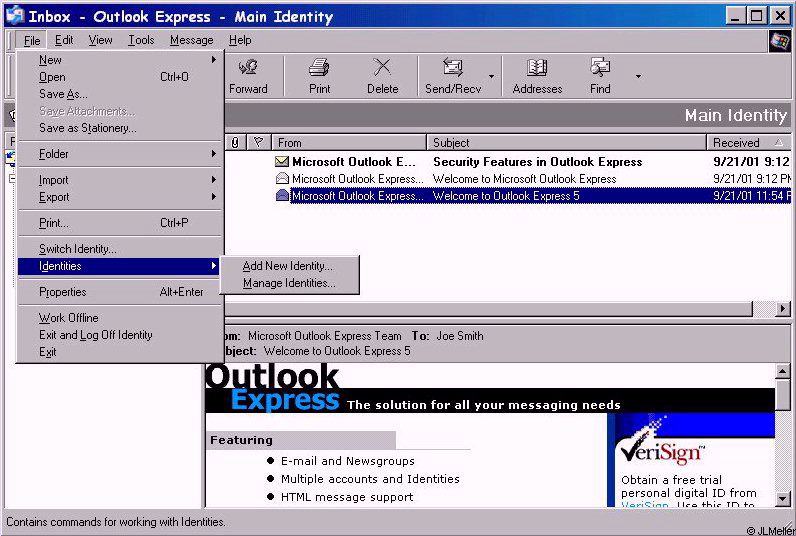Click the flag column header
796x536 pixels.
[258, 143]
